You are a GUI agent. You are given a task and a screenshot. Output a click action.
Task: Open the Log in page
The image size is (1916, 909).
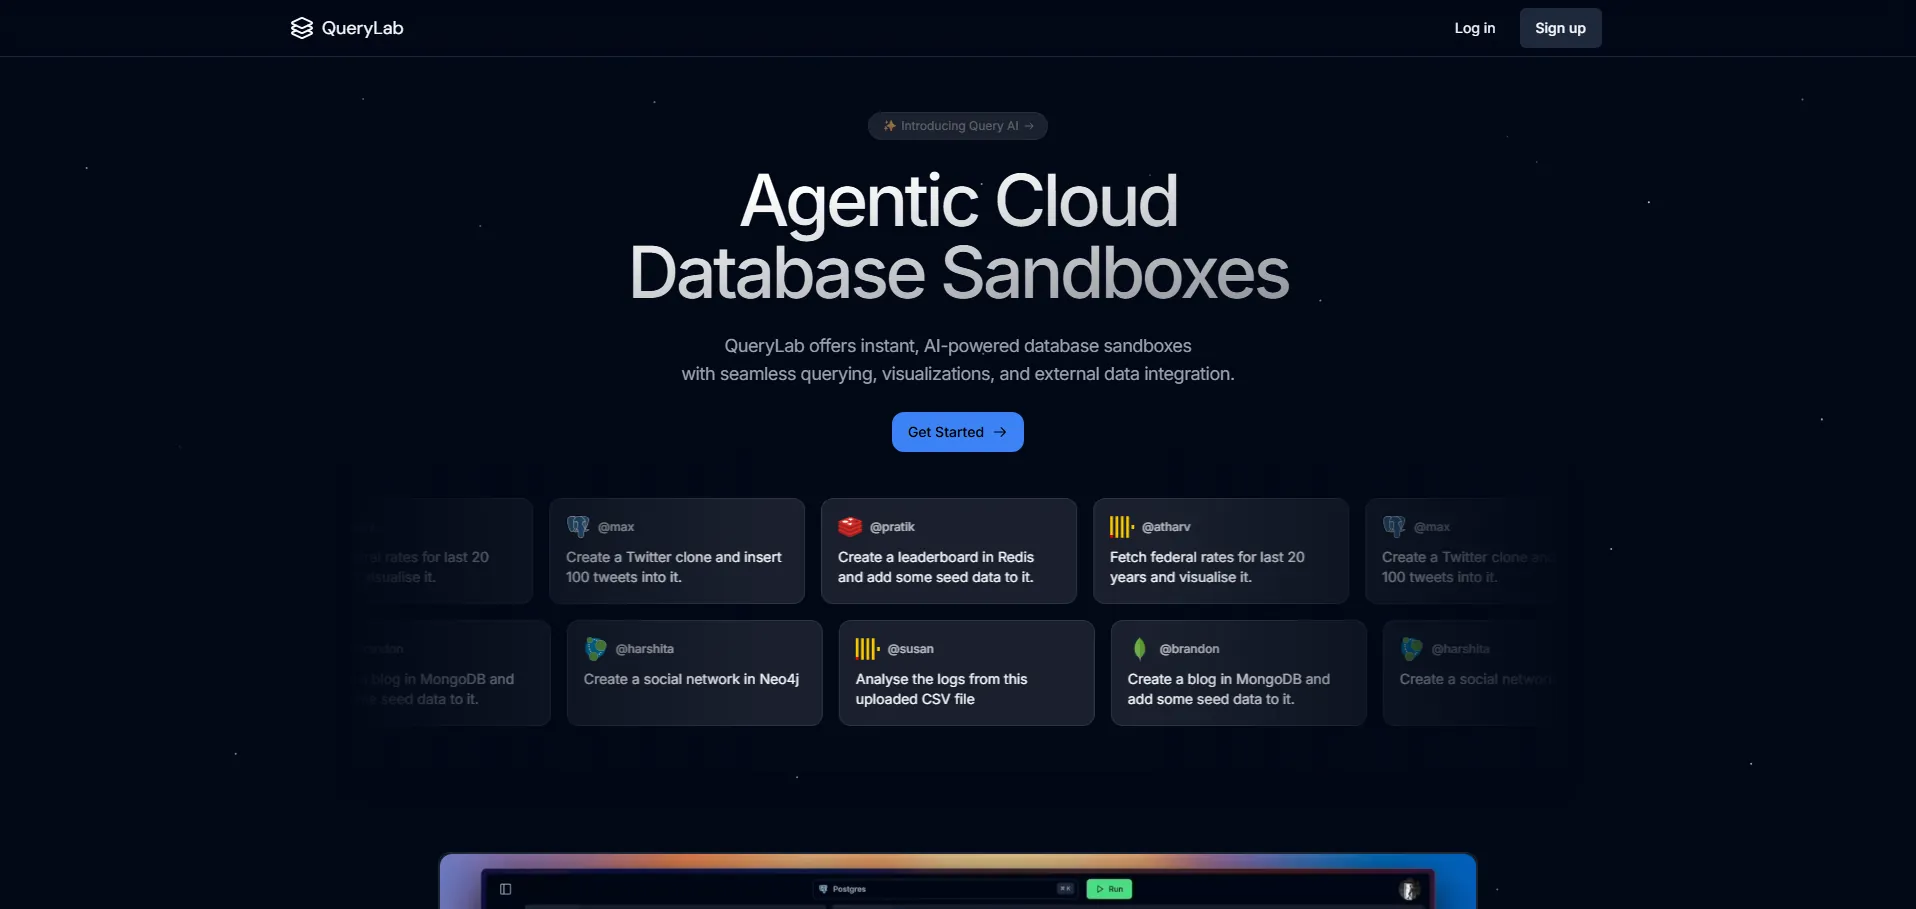1474,28
